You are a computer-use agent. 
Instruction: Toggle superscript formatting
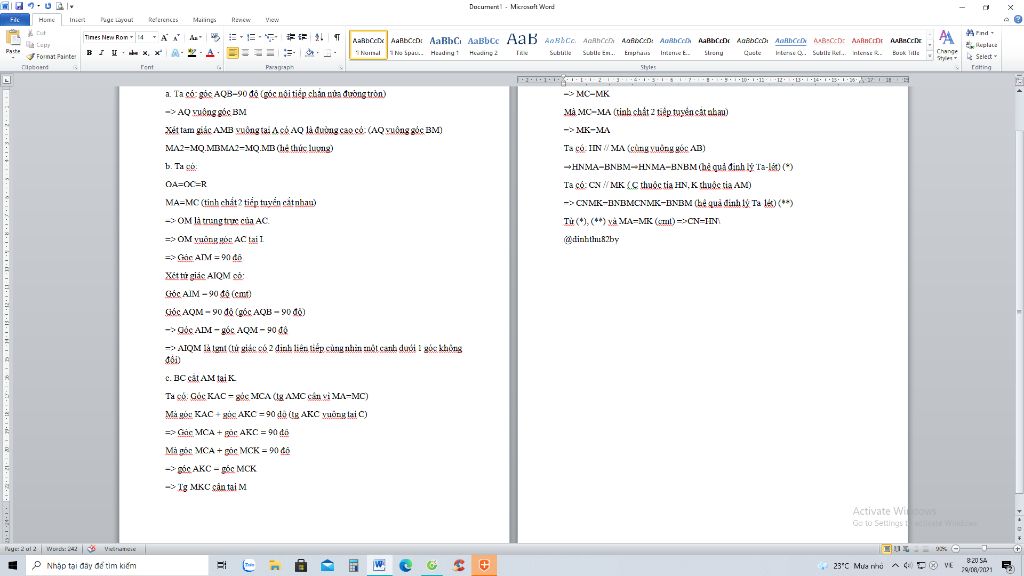158,53
